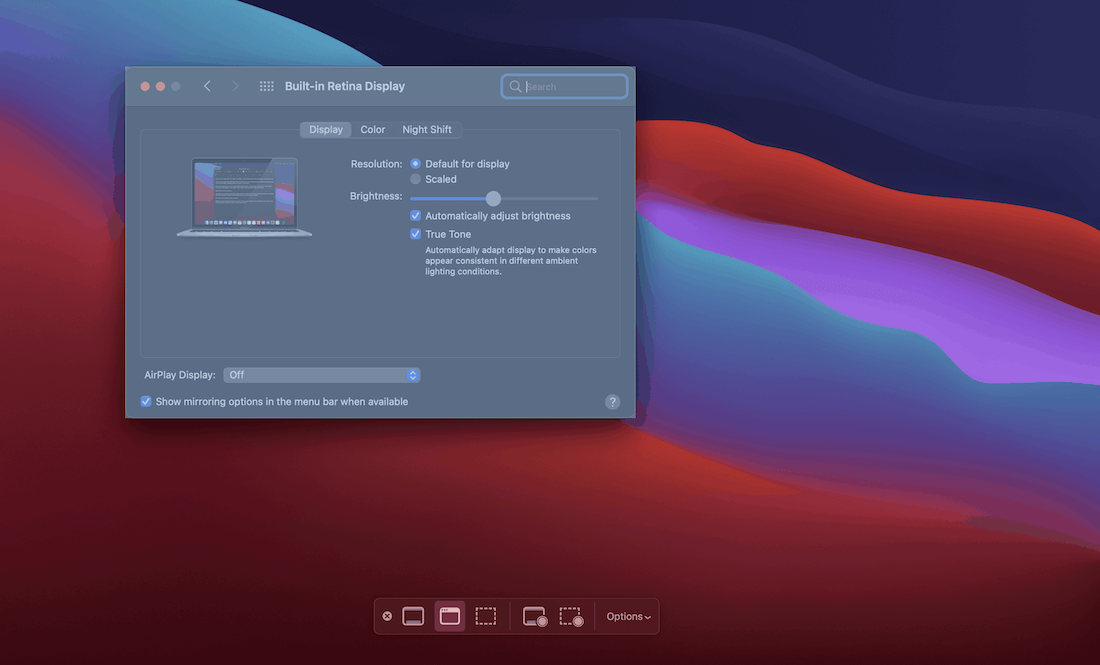Open the Night Shift tab

pos(427,130)
